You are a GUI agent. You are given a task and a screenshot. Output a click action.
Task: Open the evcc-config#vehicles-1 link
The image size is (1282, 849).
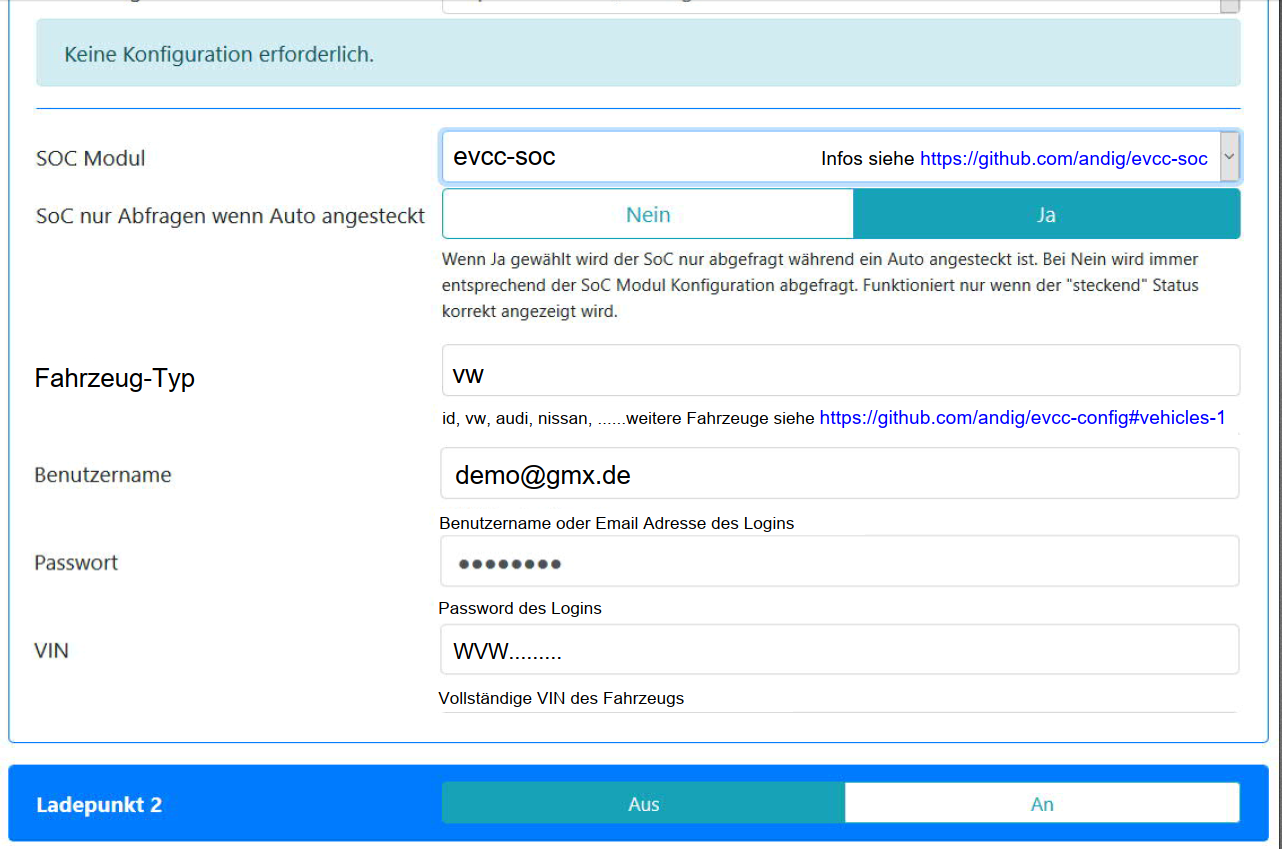pyautogui.click(x=1022, y=418)
